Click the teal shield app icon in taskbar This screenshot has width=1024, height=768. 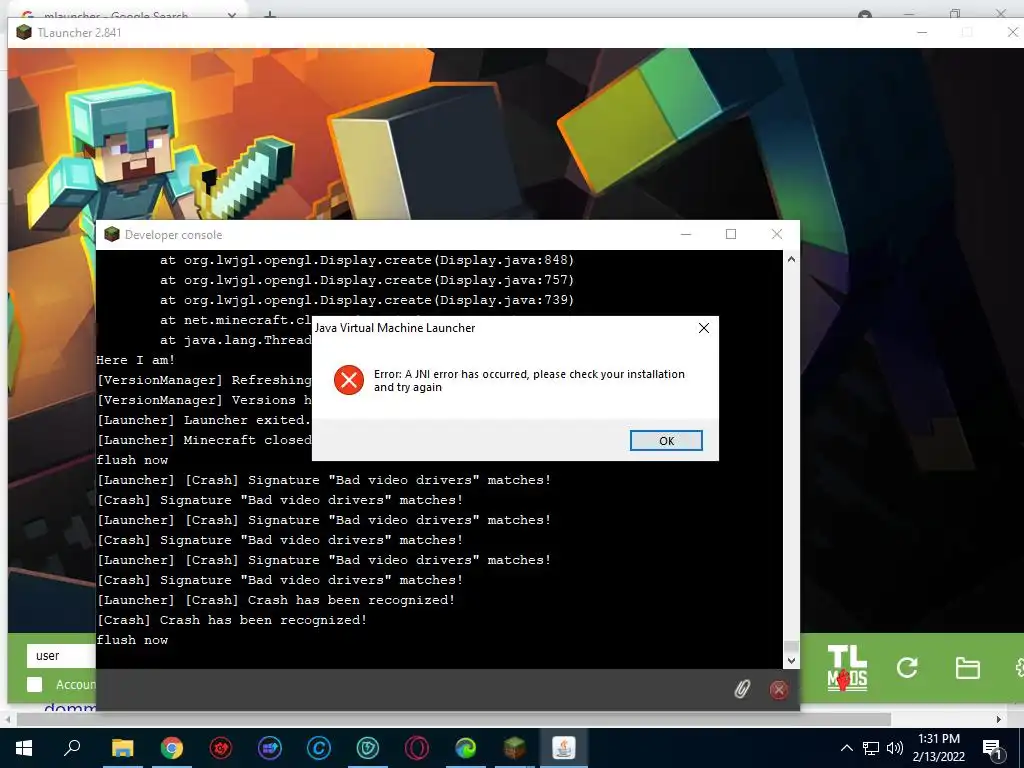click(368, 748)
